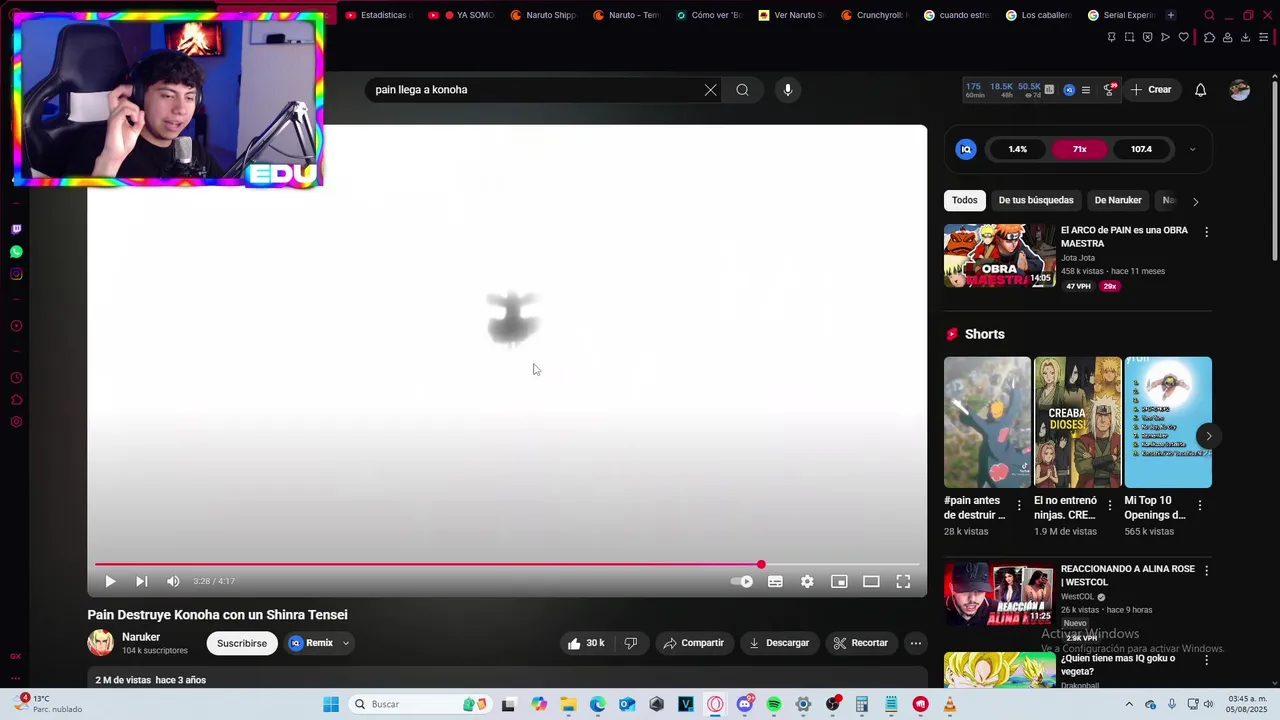Click the Remix button
1280x720 pixels.
[x=311, y=643]
